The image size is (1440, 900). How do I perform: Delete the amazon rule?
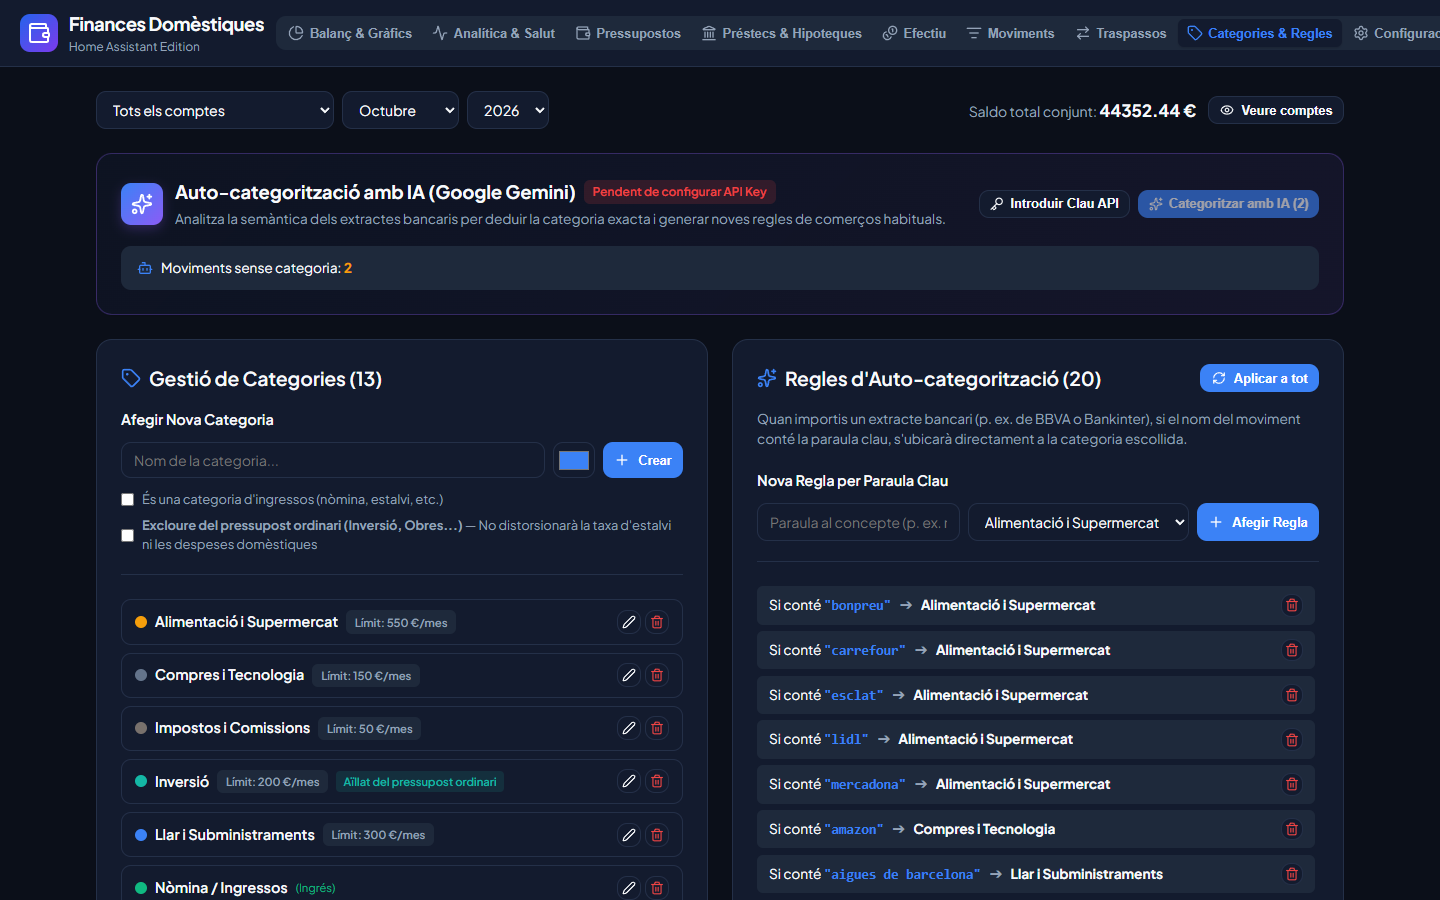click(x=1292, y=829)
